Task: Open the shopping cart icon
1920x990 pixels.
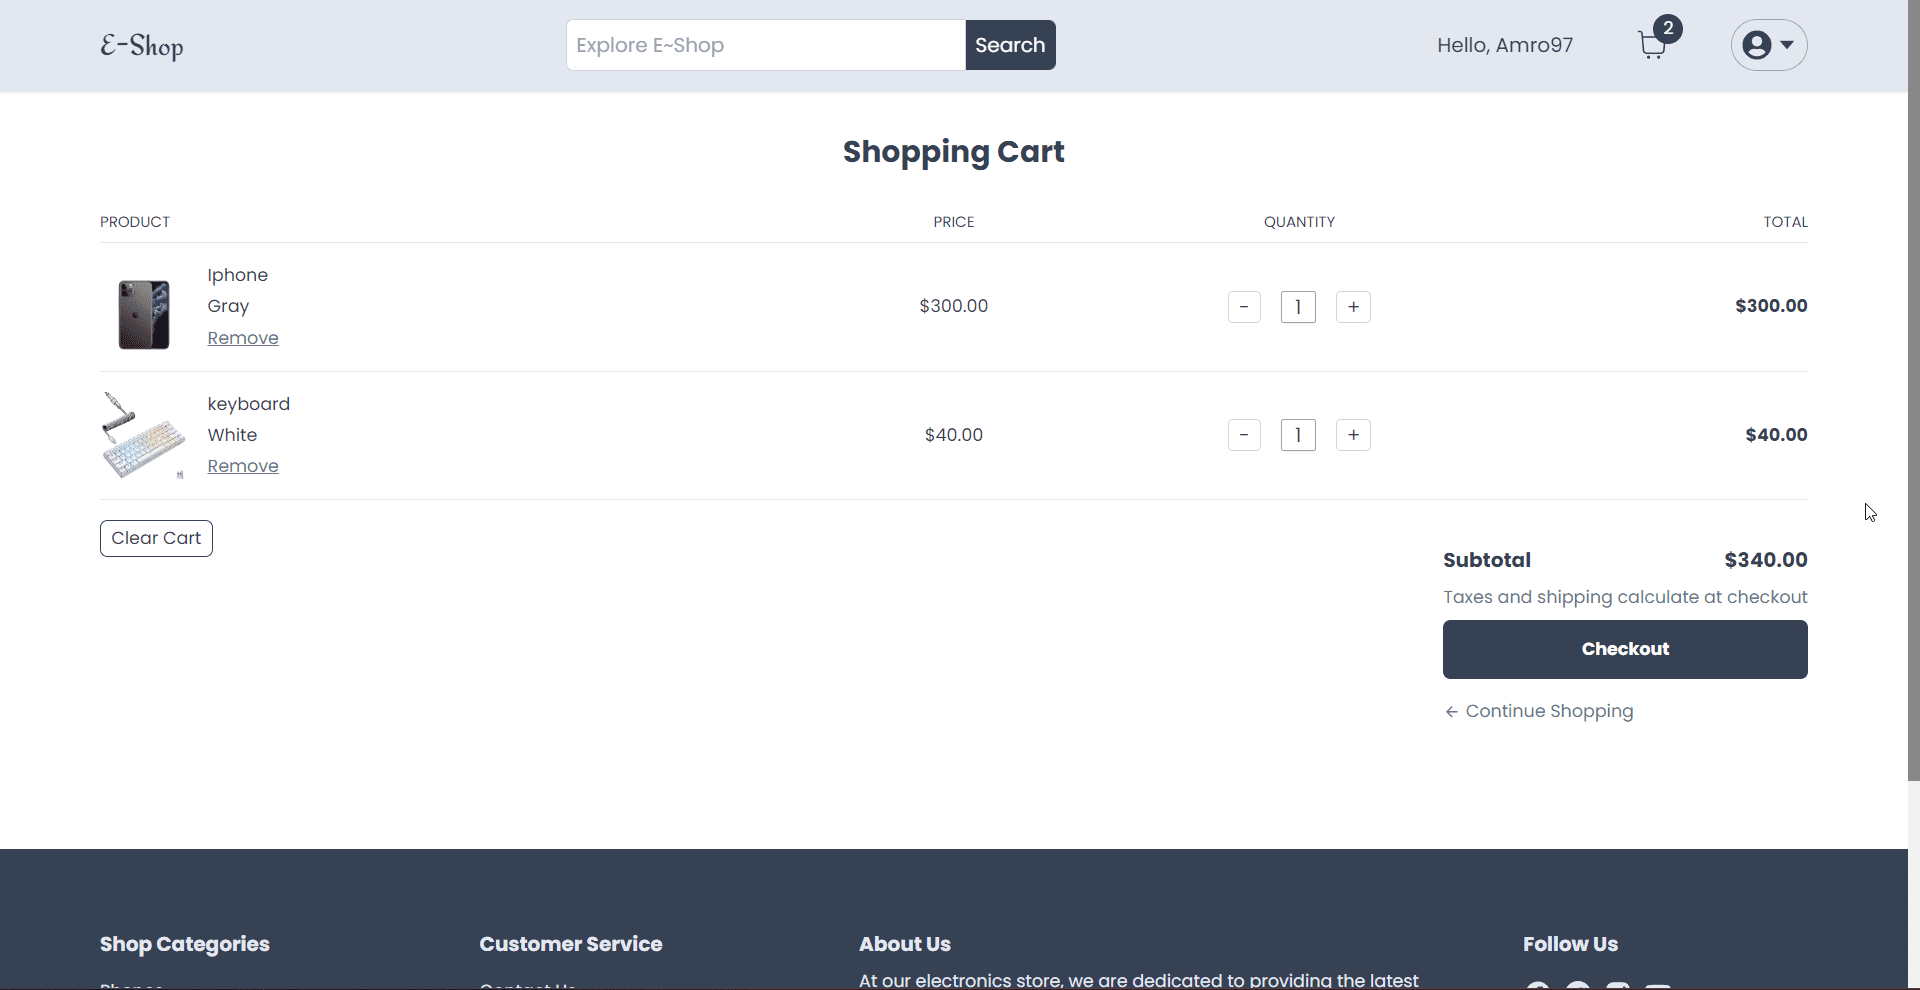Action: (x=1653, y=45)
